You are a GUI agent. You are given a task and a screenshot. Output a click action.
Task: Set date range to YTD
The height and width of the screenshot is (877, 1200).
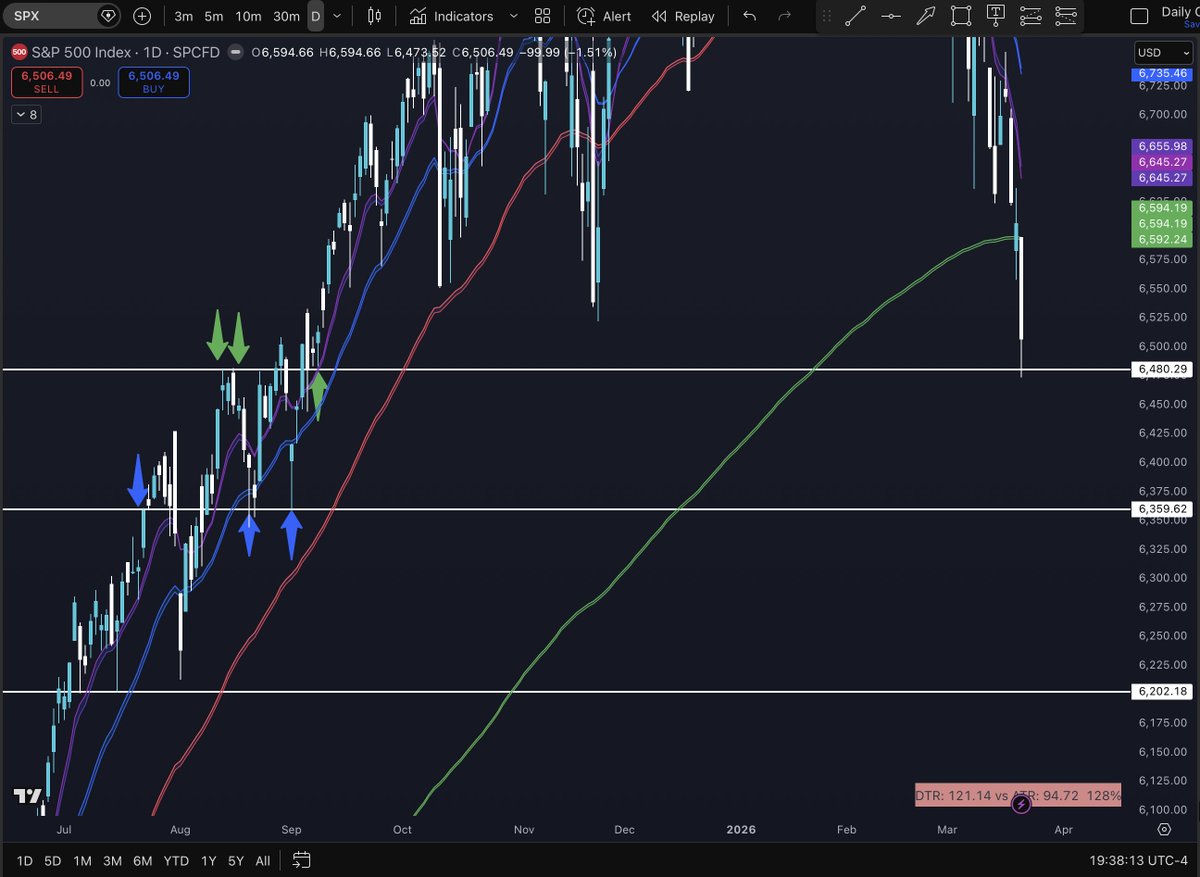pyautogui.click(x=176, y=860)
